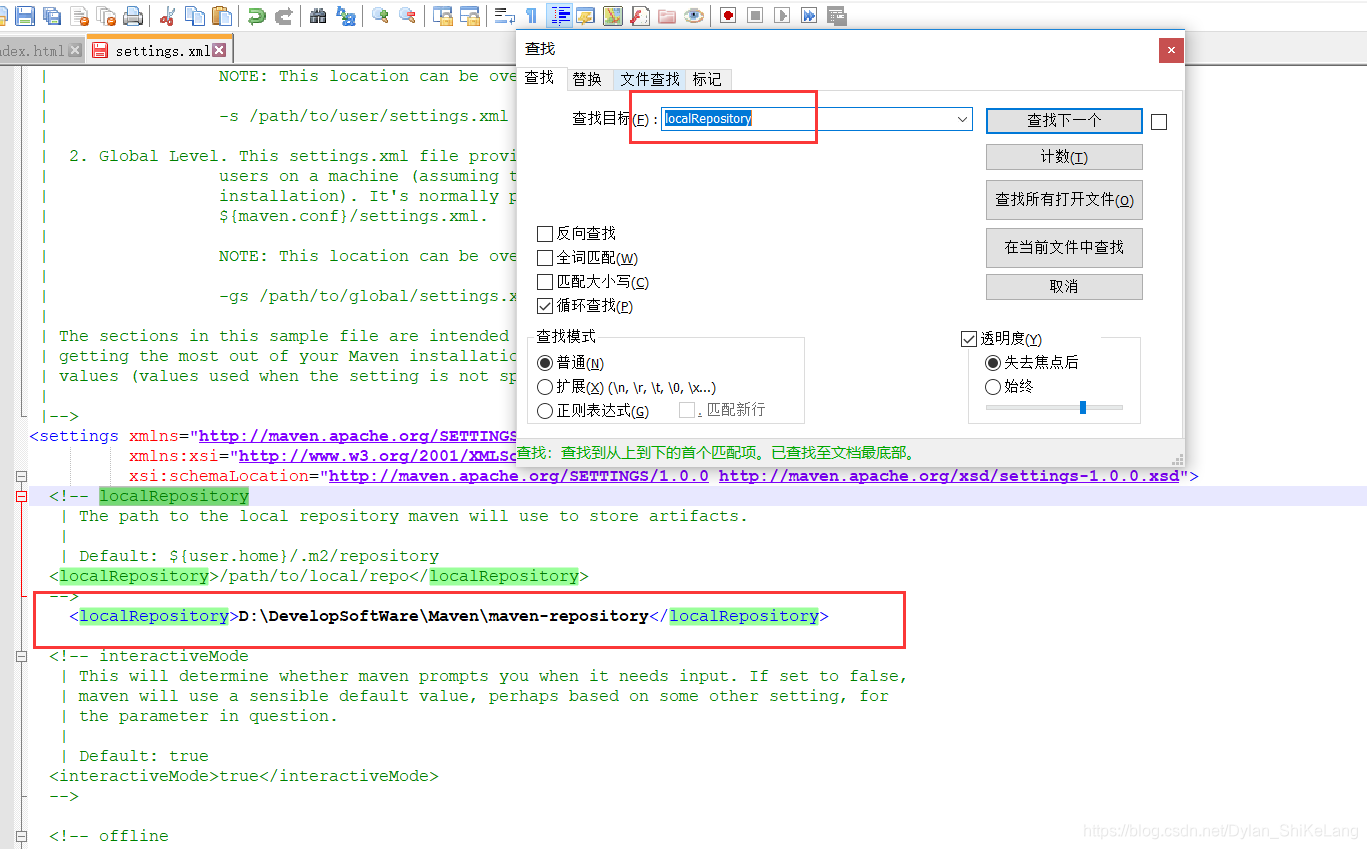Choose the 失去焦点后 transparency radio
This screenshot has height=849, width=1367.
(993, 362)
